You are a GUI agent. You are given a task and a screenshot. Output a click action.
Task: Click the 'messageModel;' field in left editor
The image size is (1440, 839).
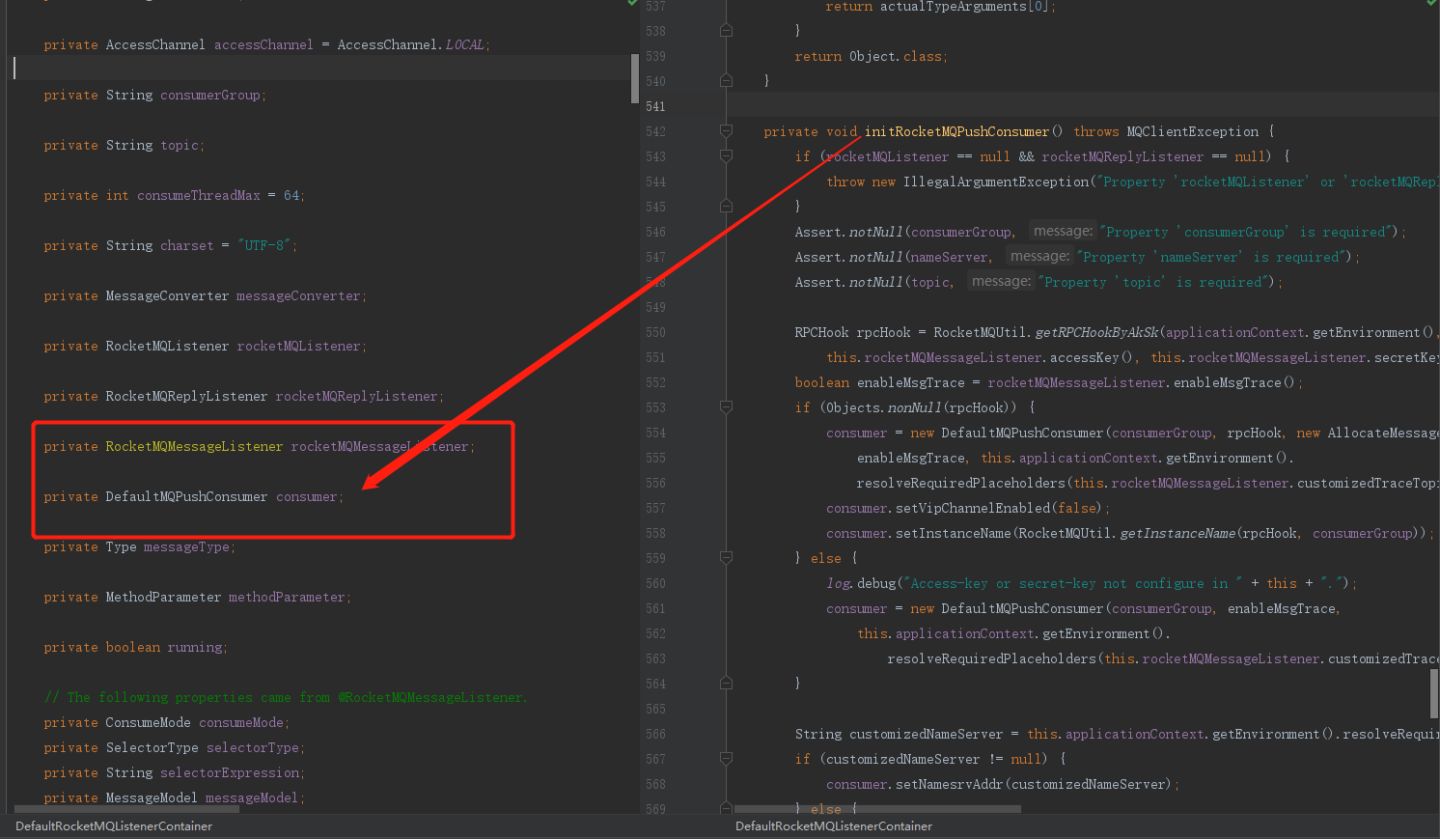coord(255,797)
